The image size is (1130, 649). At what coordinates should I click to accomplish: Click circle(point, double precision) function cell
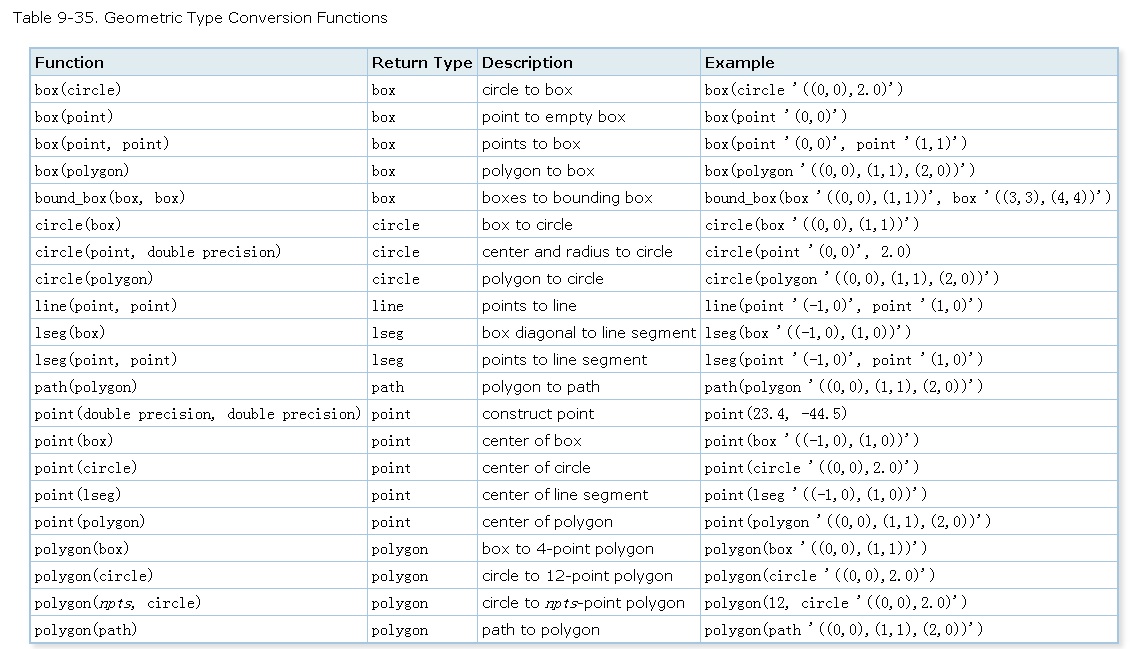[157, 252]
